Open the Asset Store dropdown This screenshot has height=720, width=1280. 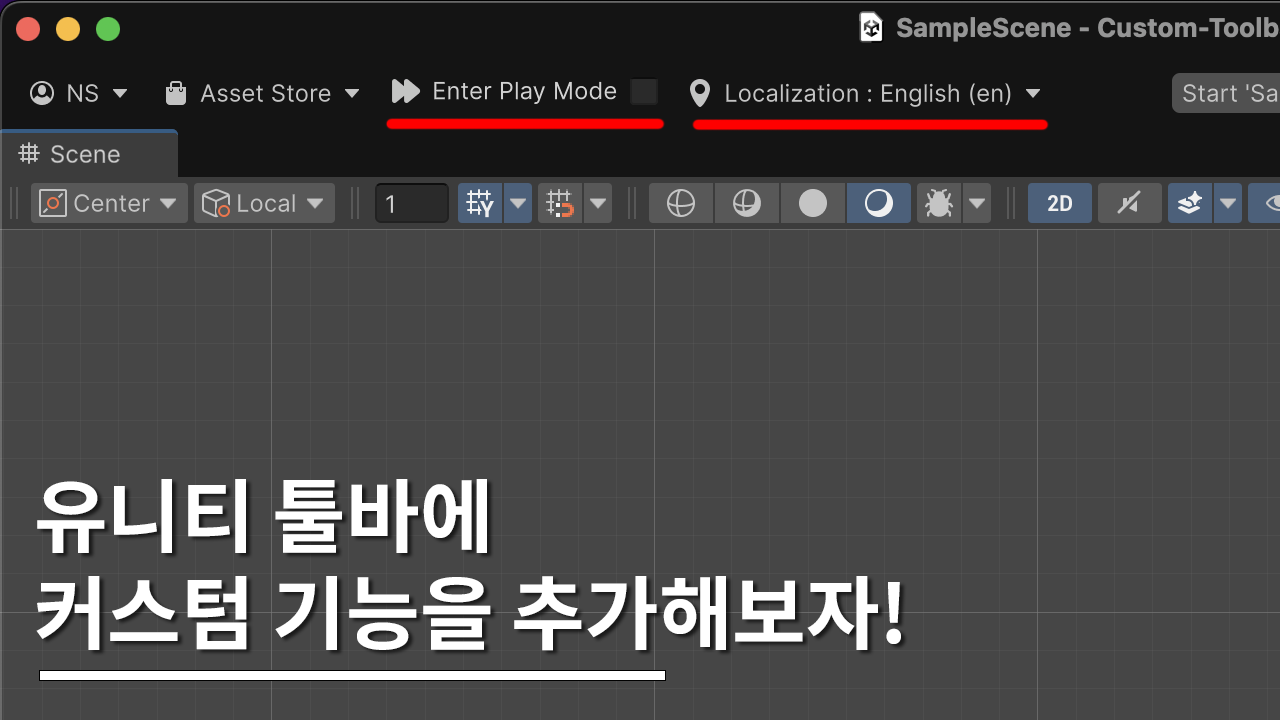pyautogui.click(x=262, y=93)
